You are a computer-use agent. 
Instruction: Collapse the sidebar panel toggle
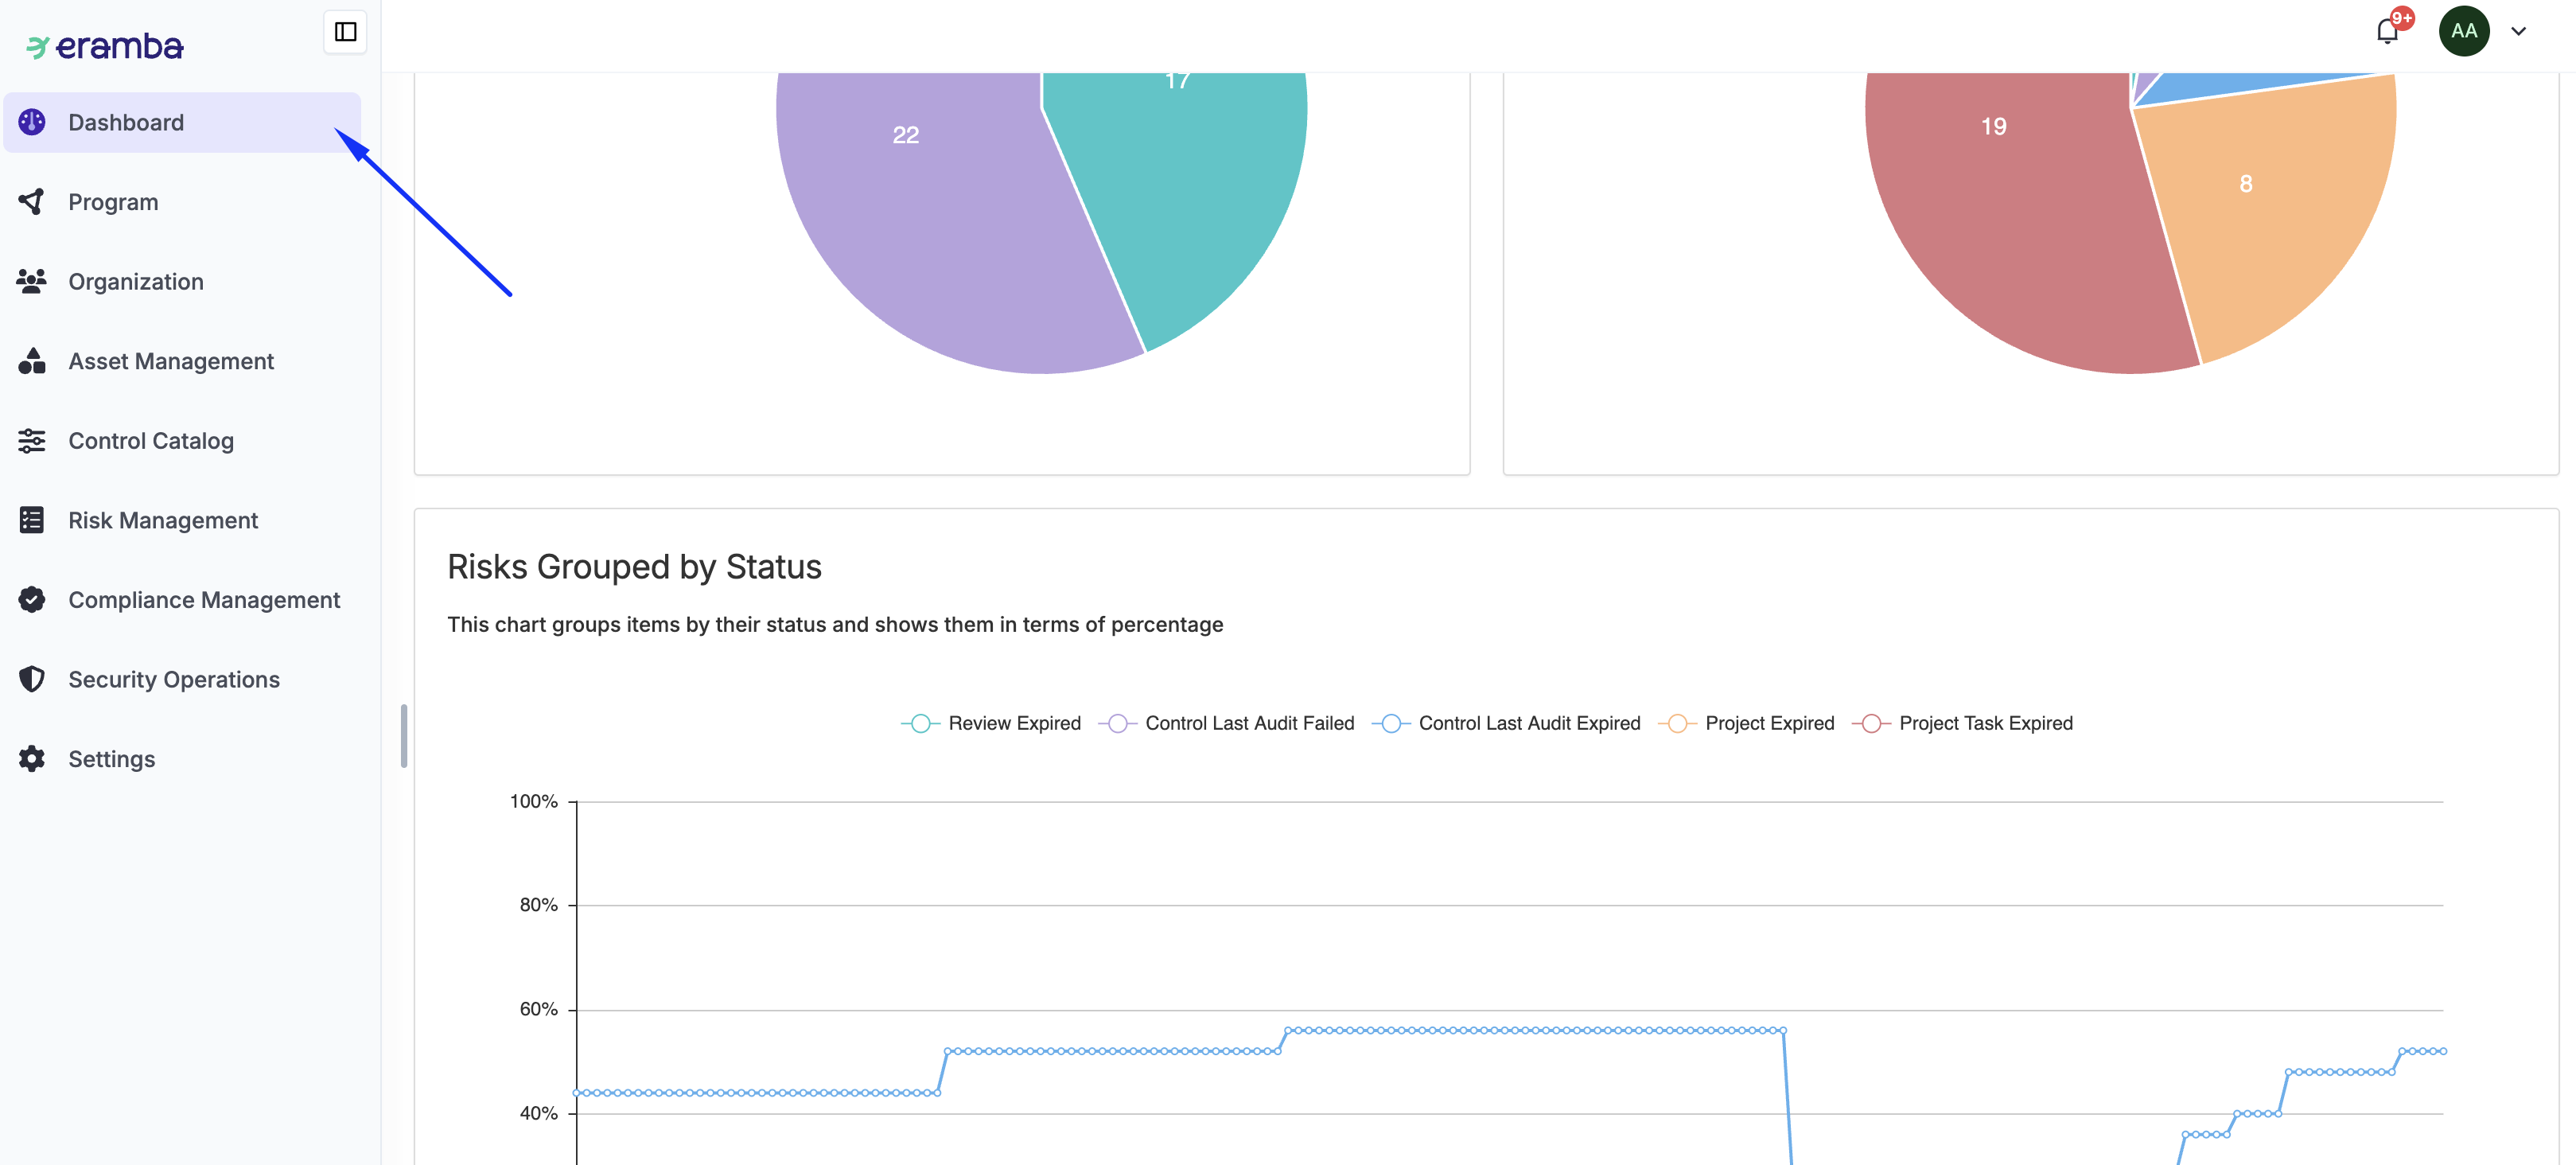click(x=345, y=32)
